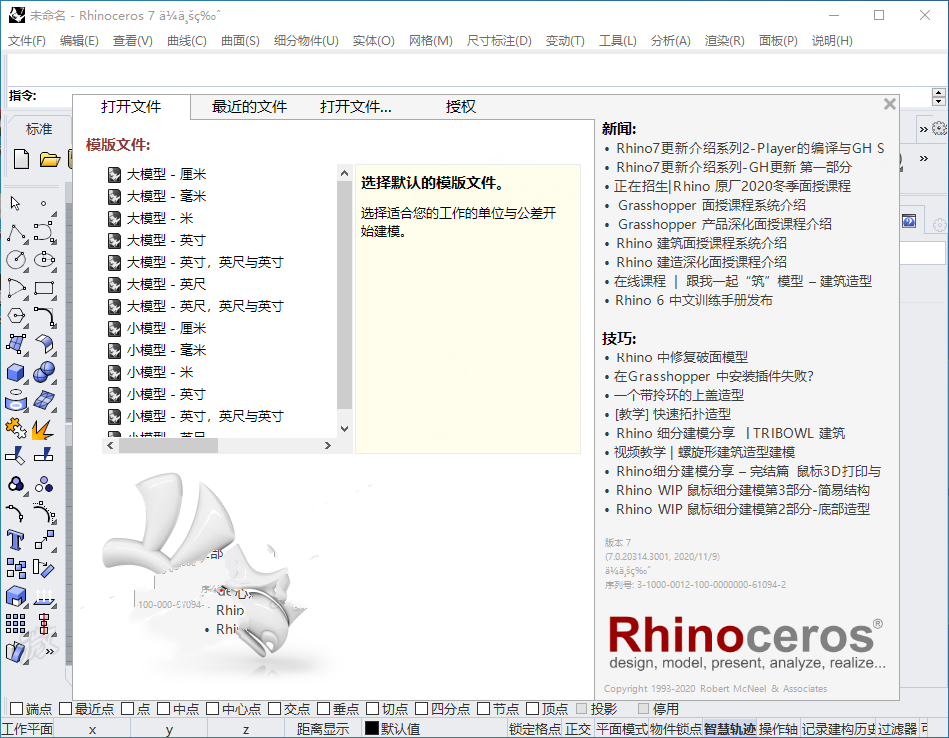Enable the 切点 object snap checkbox
Viewport: 949px width, 738px height.
click(373, 709)
